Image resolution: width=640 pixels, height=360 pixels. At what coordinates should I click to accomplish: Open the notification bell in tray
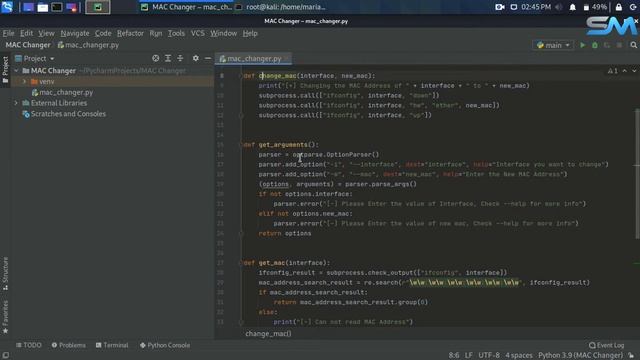(x=573, y=7)
